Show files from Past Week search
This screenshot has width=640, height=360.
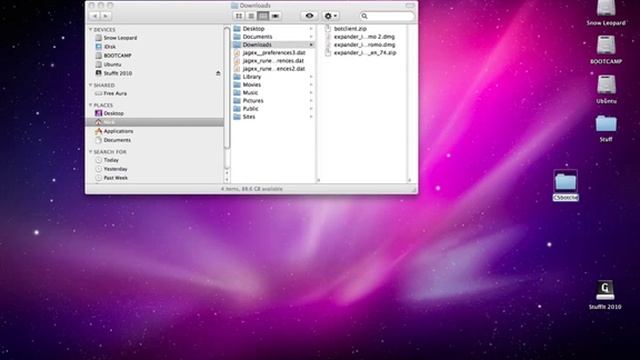111,178
